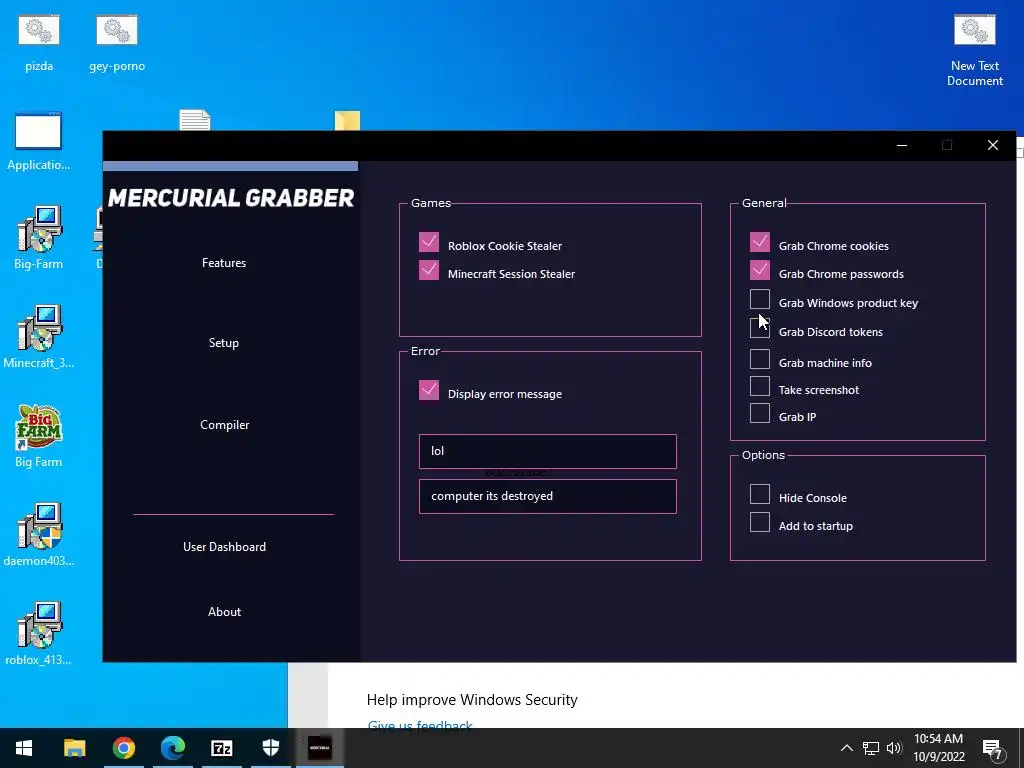Enable Take screenshot option
The image size is (1024, 768).
point(760,386)
